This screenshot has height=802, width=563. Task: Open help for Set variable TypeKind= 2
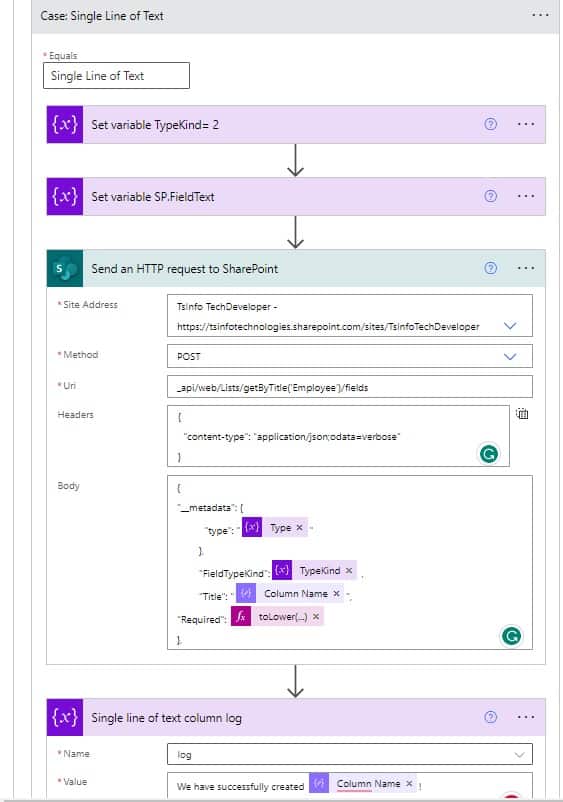pyautogui.click(x=490, y=124)
